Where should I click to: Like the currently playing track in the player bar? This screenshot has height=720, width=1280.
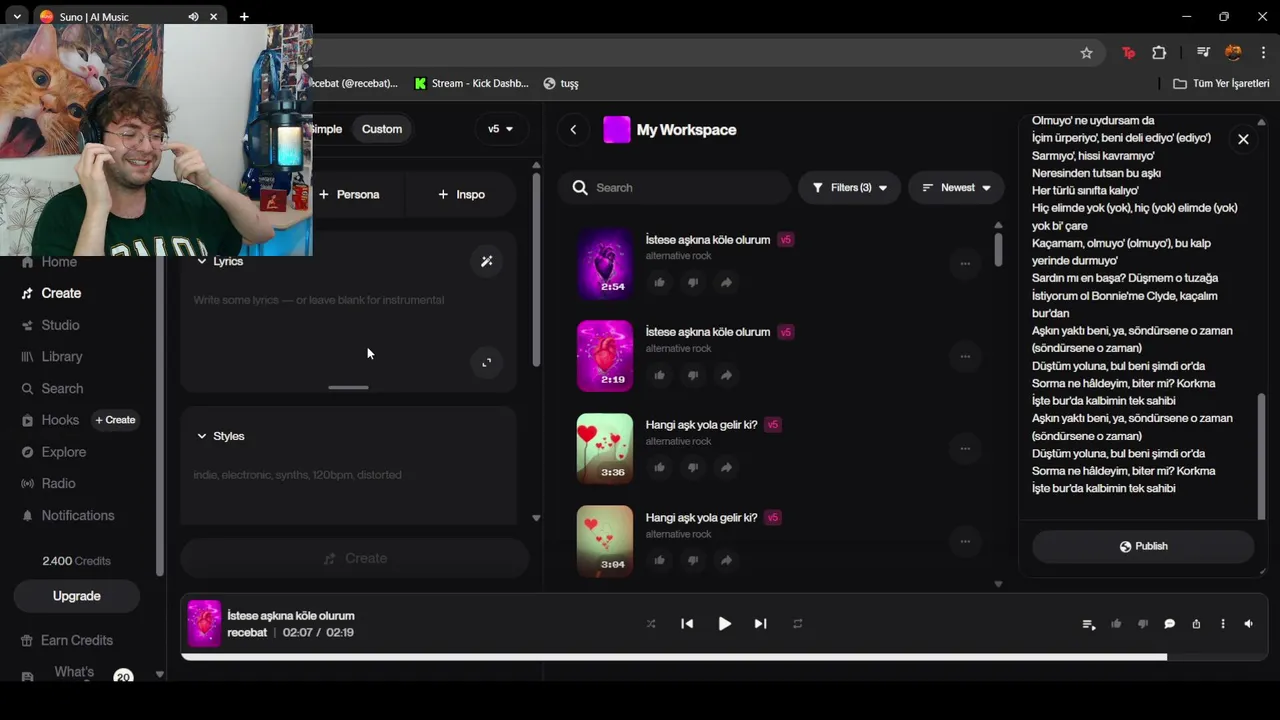point(1116,624)
